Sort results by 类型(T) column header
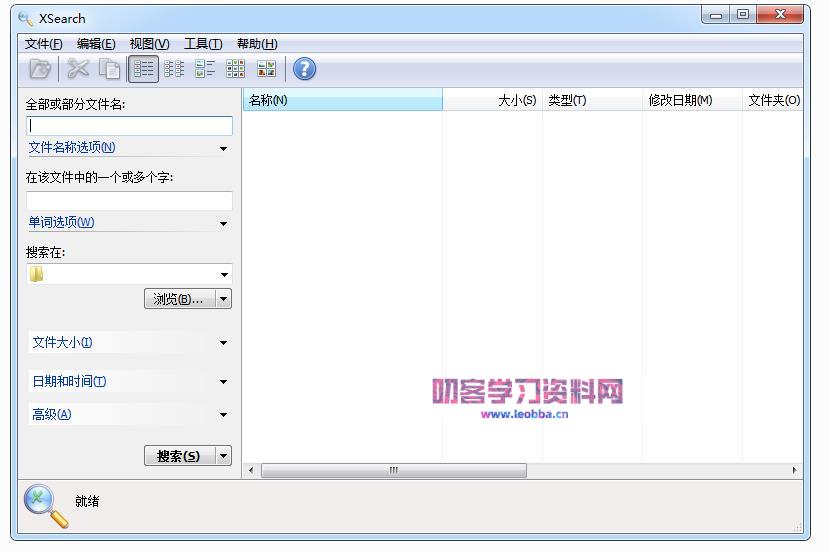The height and width of the screenshot is (552, 830). [x=592, y=100]
